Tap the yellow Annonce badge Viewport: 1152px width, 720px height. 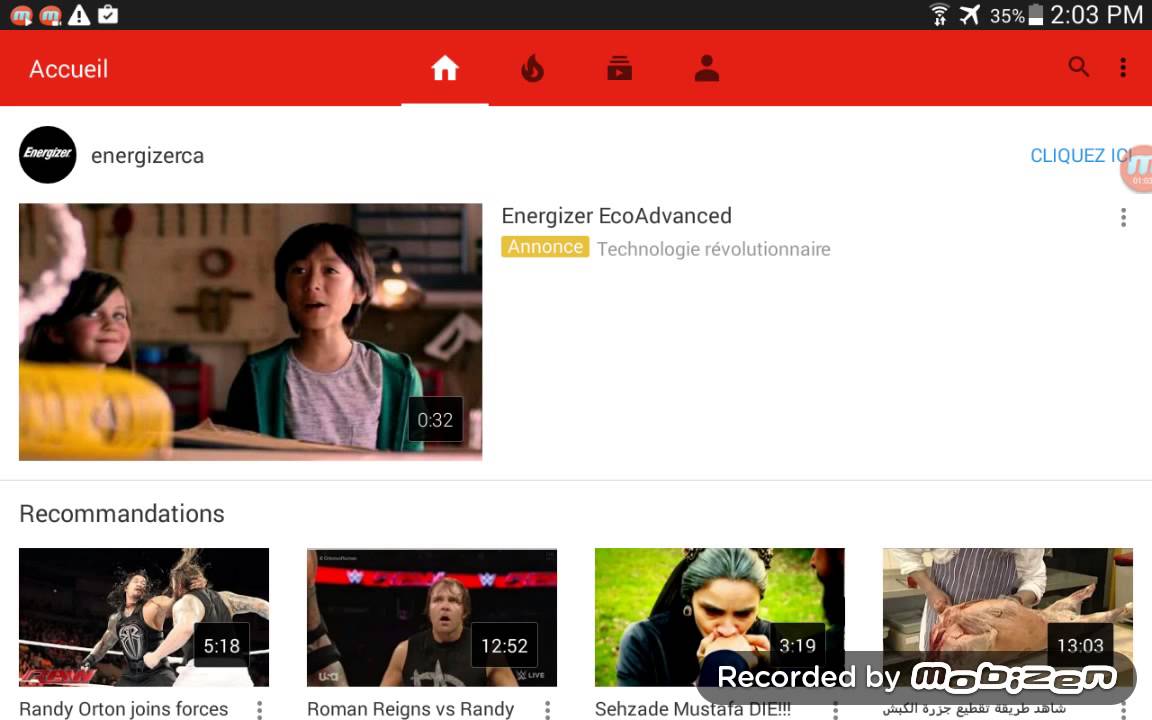click(x=545, y=247)
